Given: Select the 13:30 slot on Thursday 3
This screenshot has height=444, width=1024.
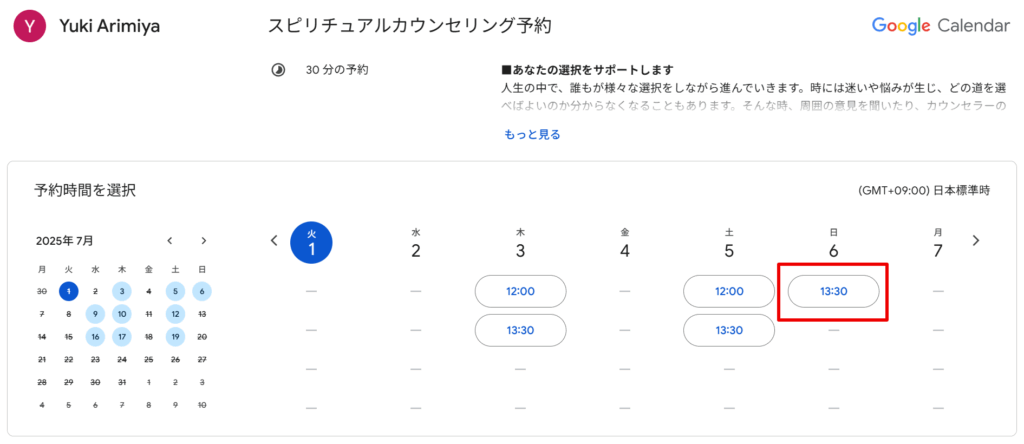Looking at the screenshot, I should (520, 330).
